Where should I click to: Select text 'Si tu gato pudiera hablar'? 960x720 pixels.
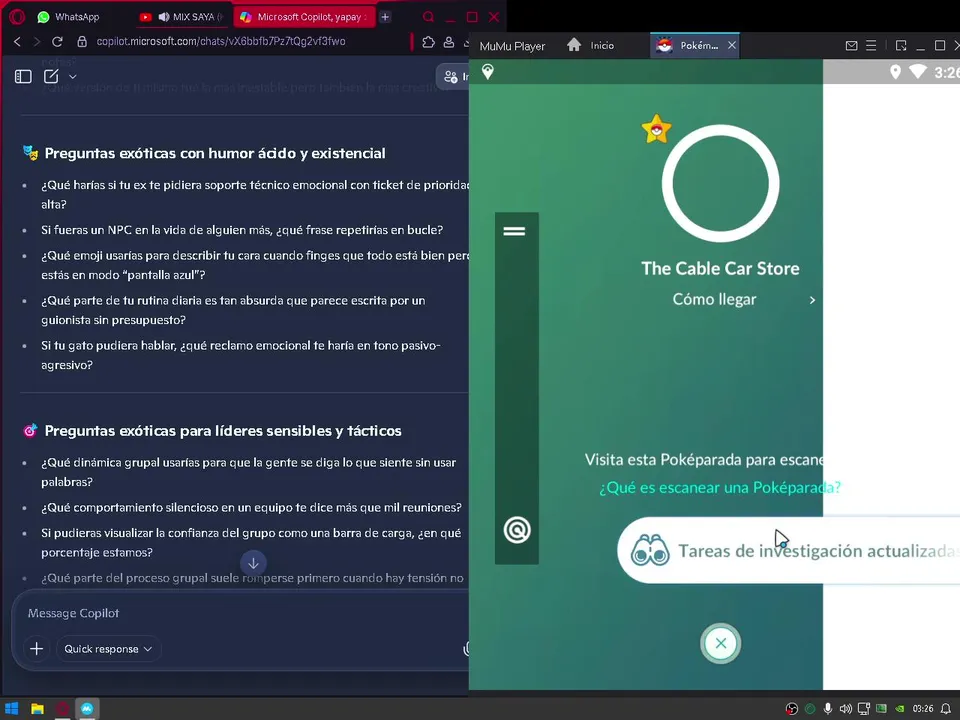(241, 355)
